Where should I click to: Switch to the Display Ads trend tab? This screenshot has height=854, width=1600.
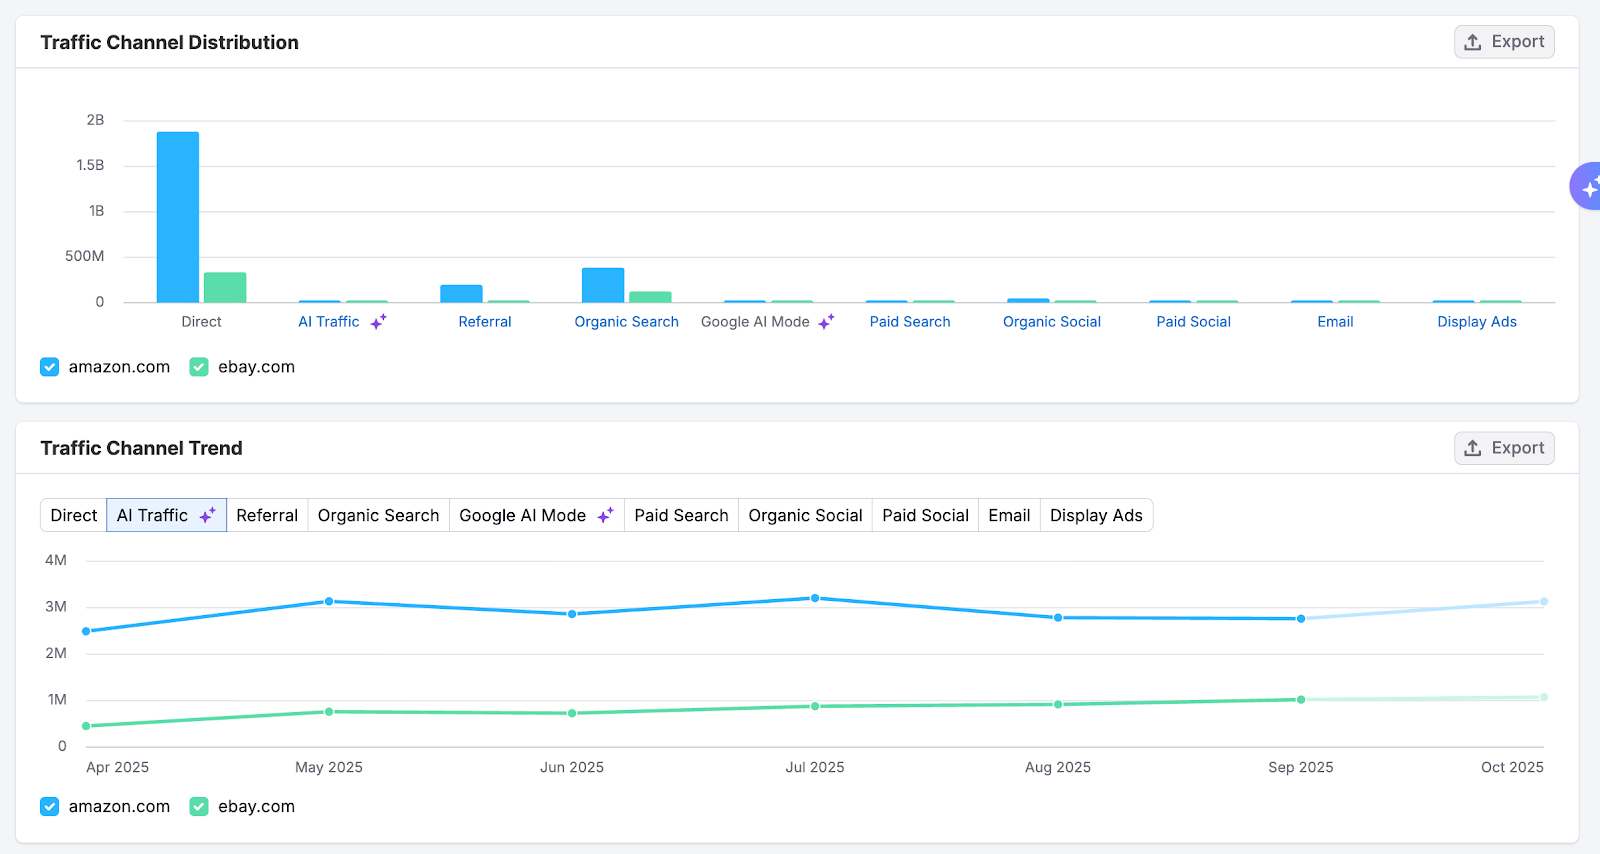[x=1095, y=516]
